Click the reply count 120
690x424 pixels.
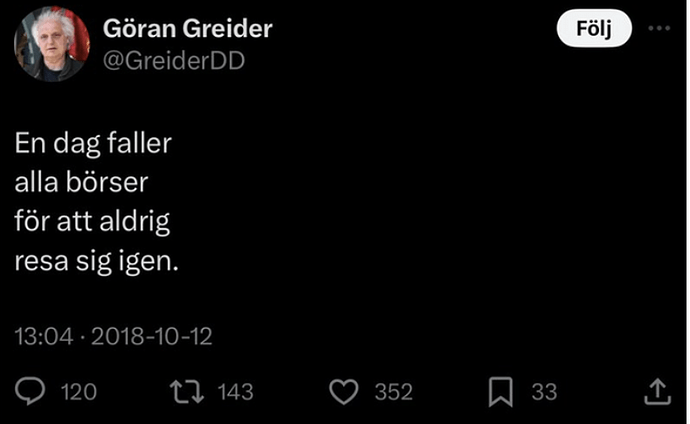point(79,392)
